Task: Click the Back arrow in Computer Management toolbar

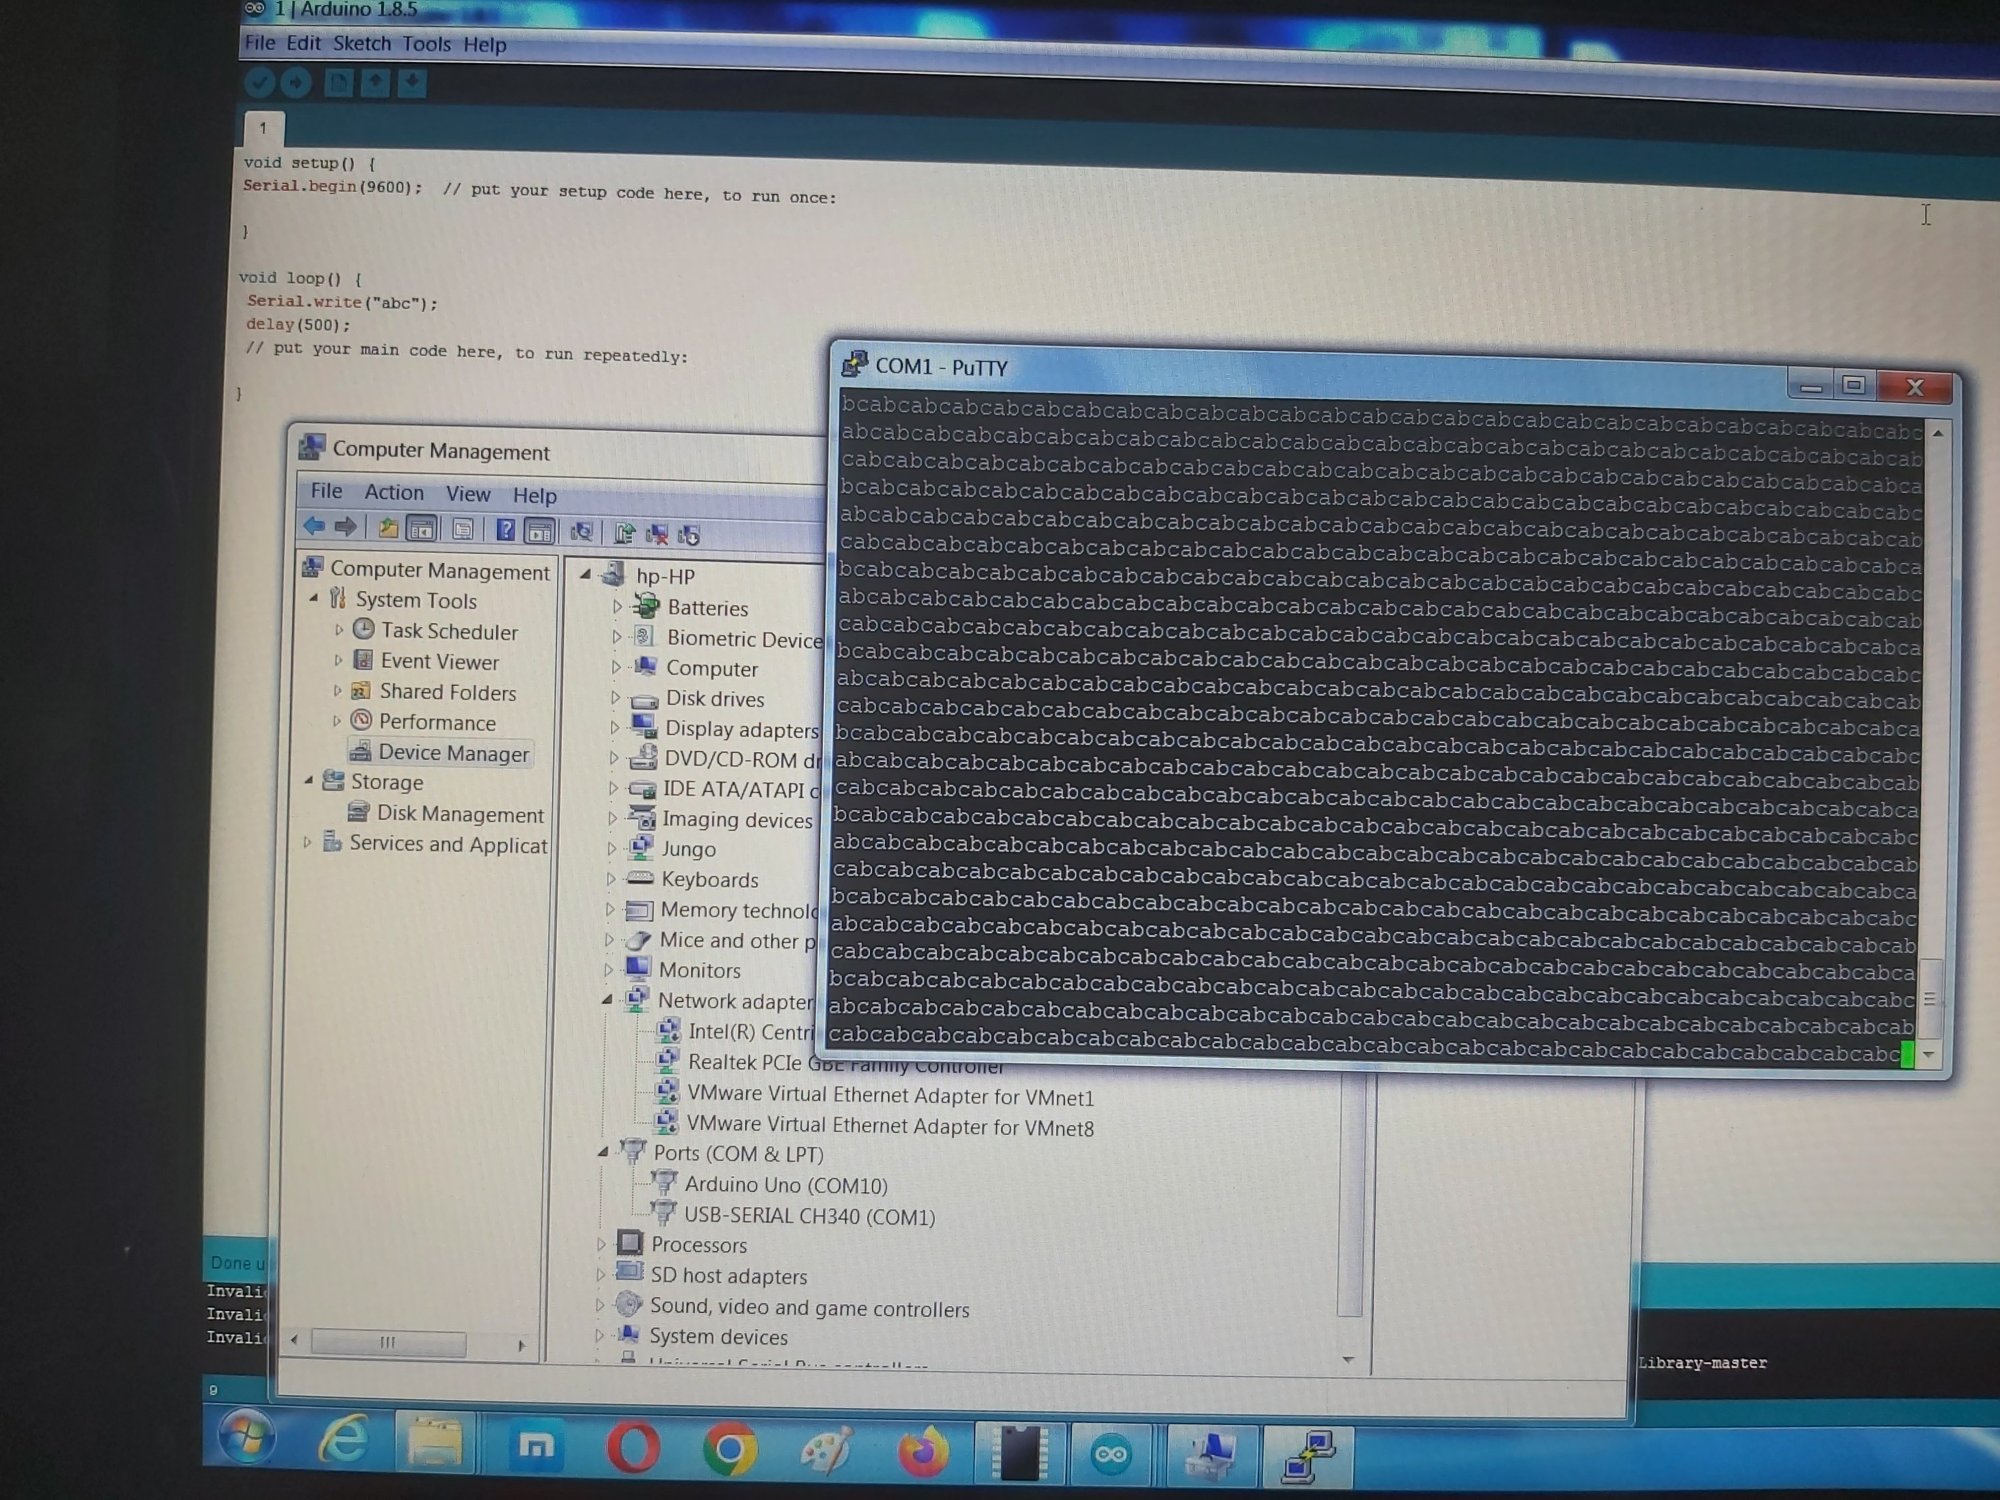Action: click(314, 526)
